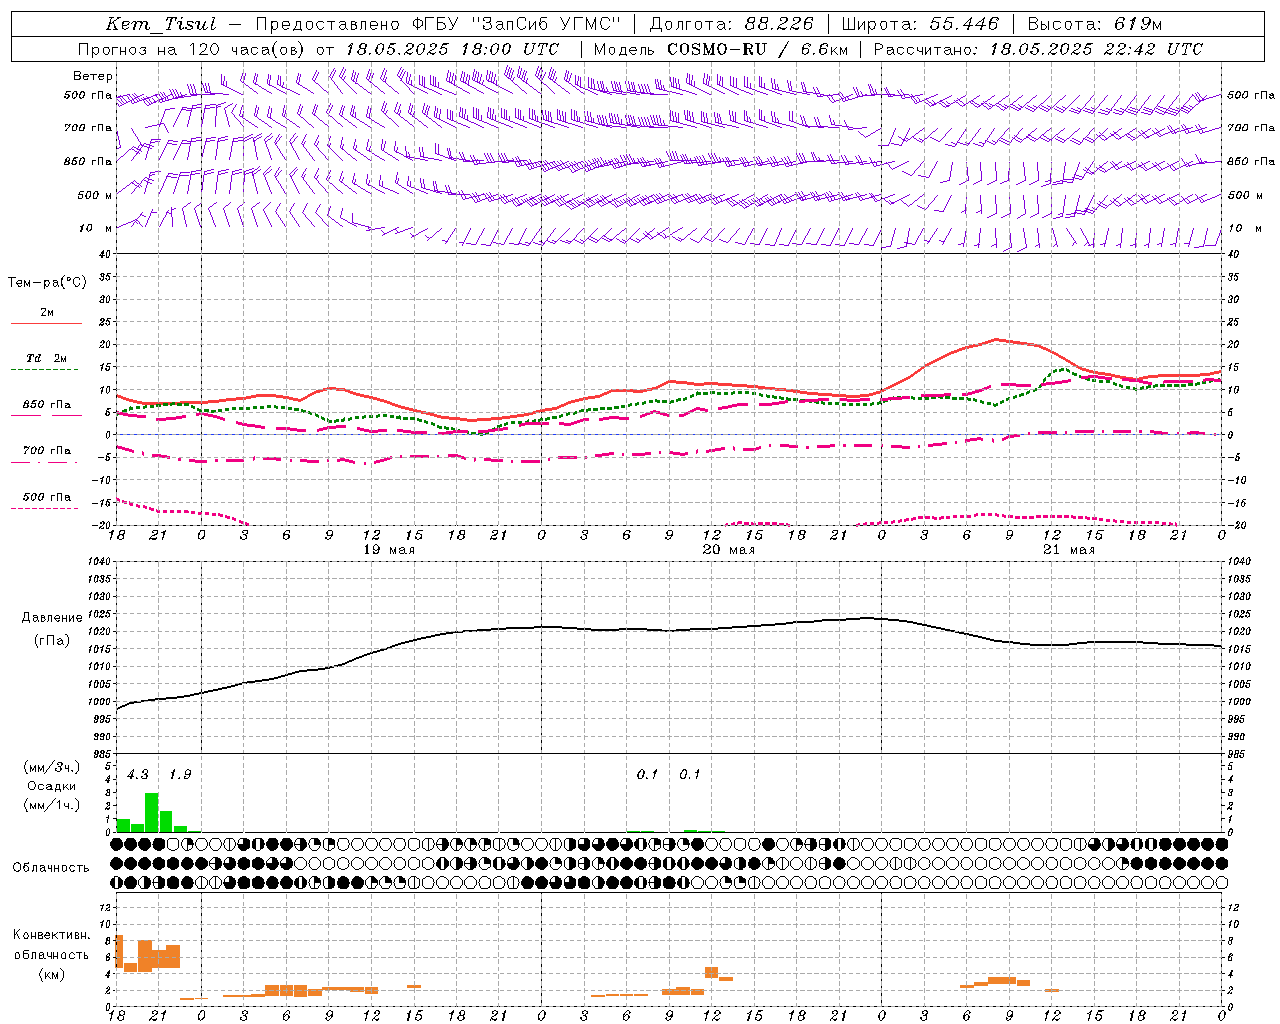
Task: Click the precipitation total "4.3"
Action: click(x=138, y=775)
